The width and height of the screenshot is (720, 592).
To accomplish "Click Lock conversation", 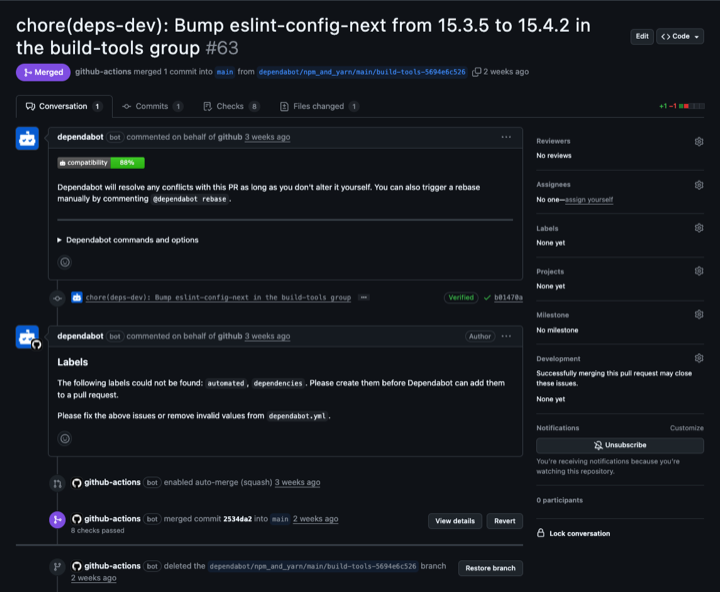I will [574, 533].
